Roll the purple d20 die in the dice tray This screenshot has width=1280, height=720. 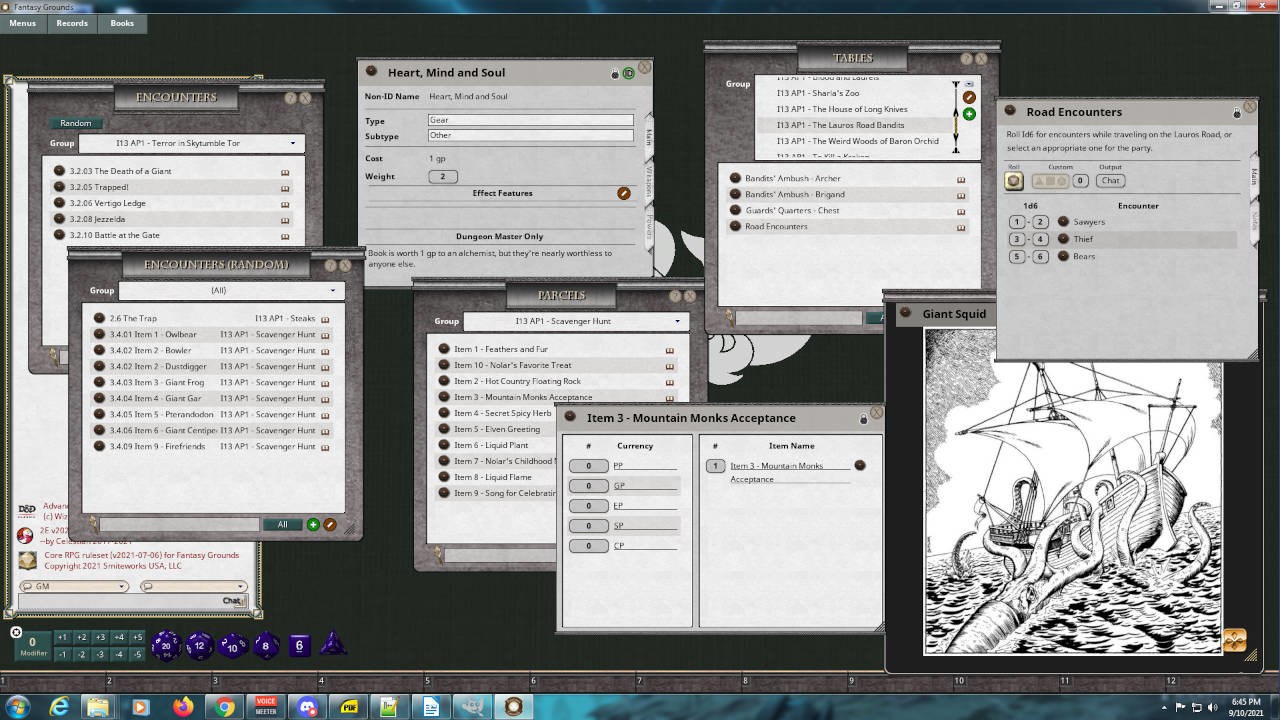167,645
